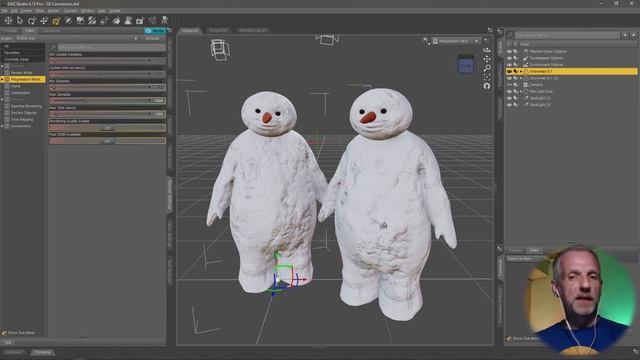Expand the Environment settings group
The height and width of the screenshot is (360, 640).
point(2,126)
